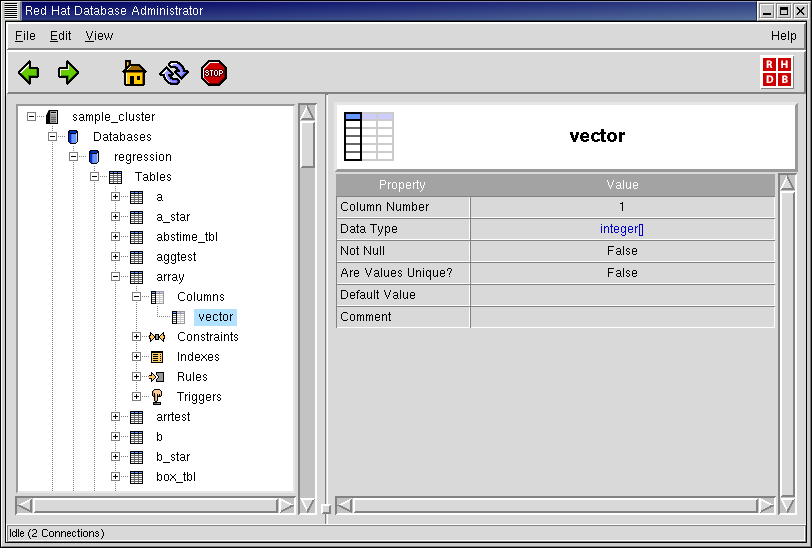Viewport: 812px width, 548px height.
Task: Click the Columns node icon
Action: point(157,297)
